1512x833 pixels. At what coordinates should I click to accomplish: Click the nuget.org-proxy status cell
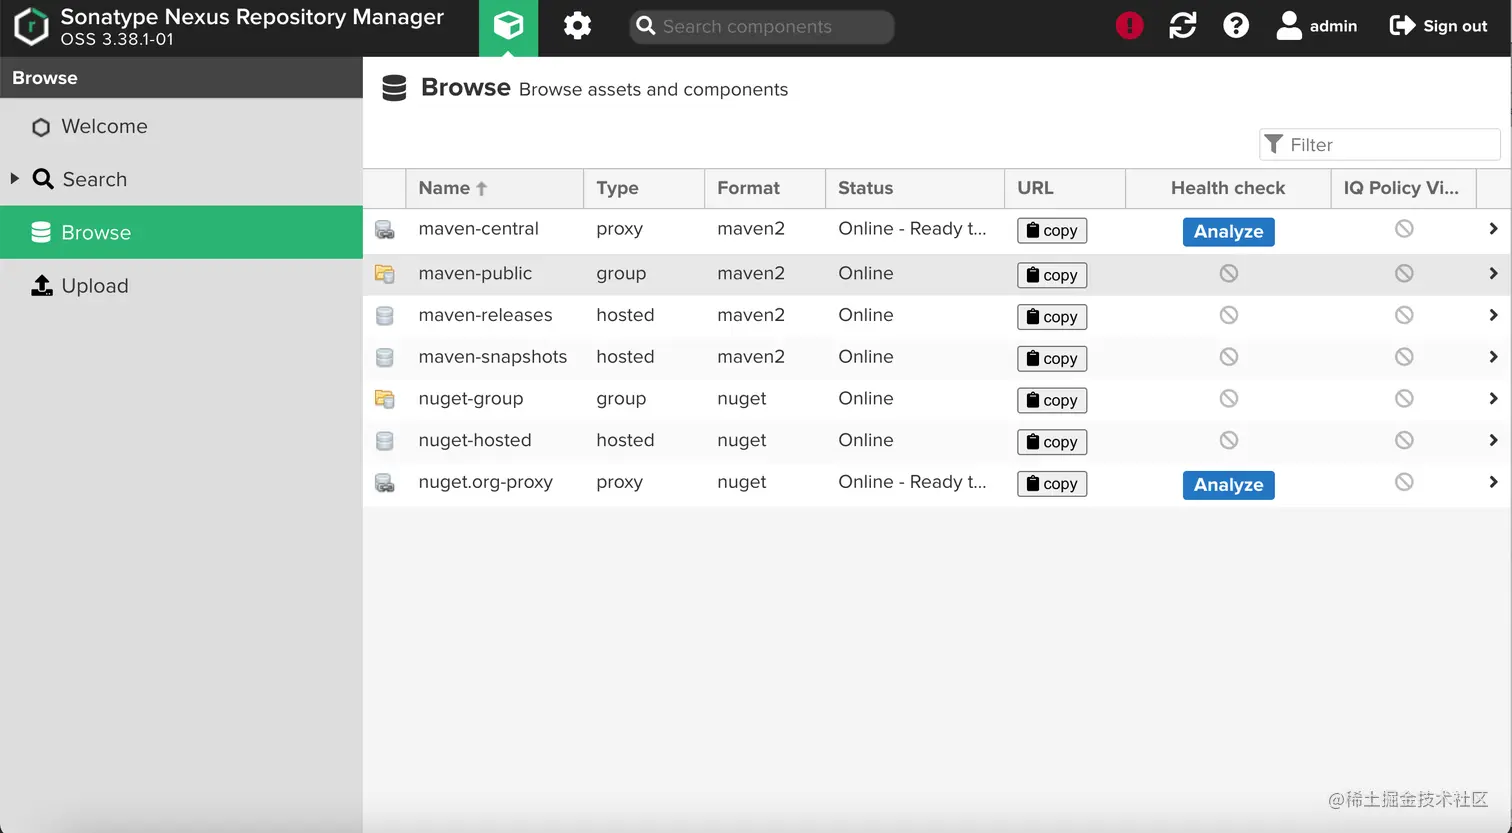(914, 482)
